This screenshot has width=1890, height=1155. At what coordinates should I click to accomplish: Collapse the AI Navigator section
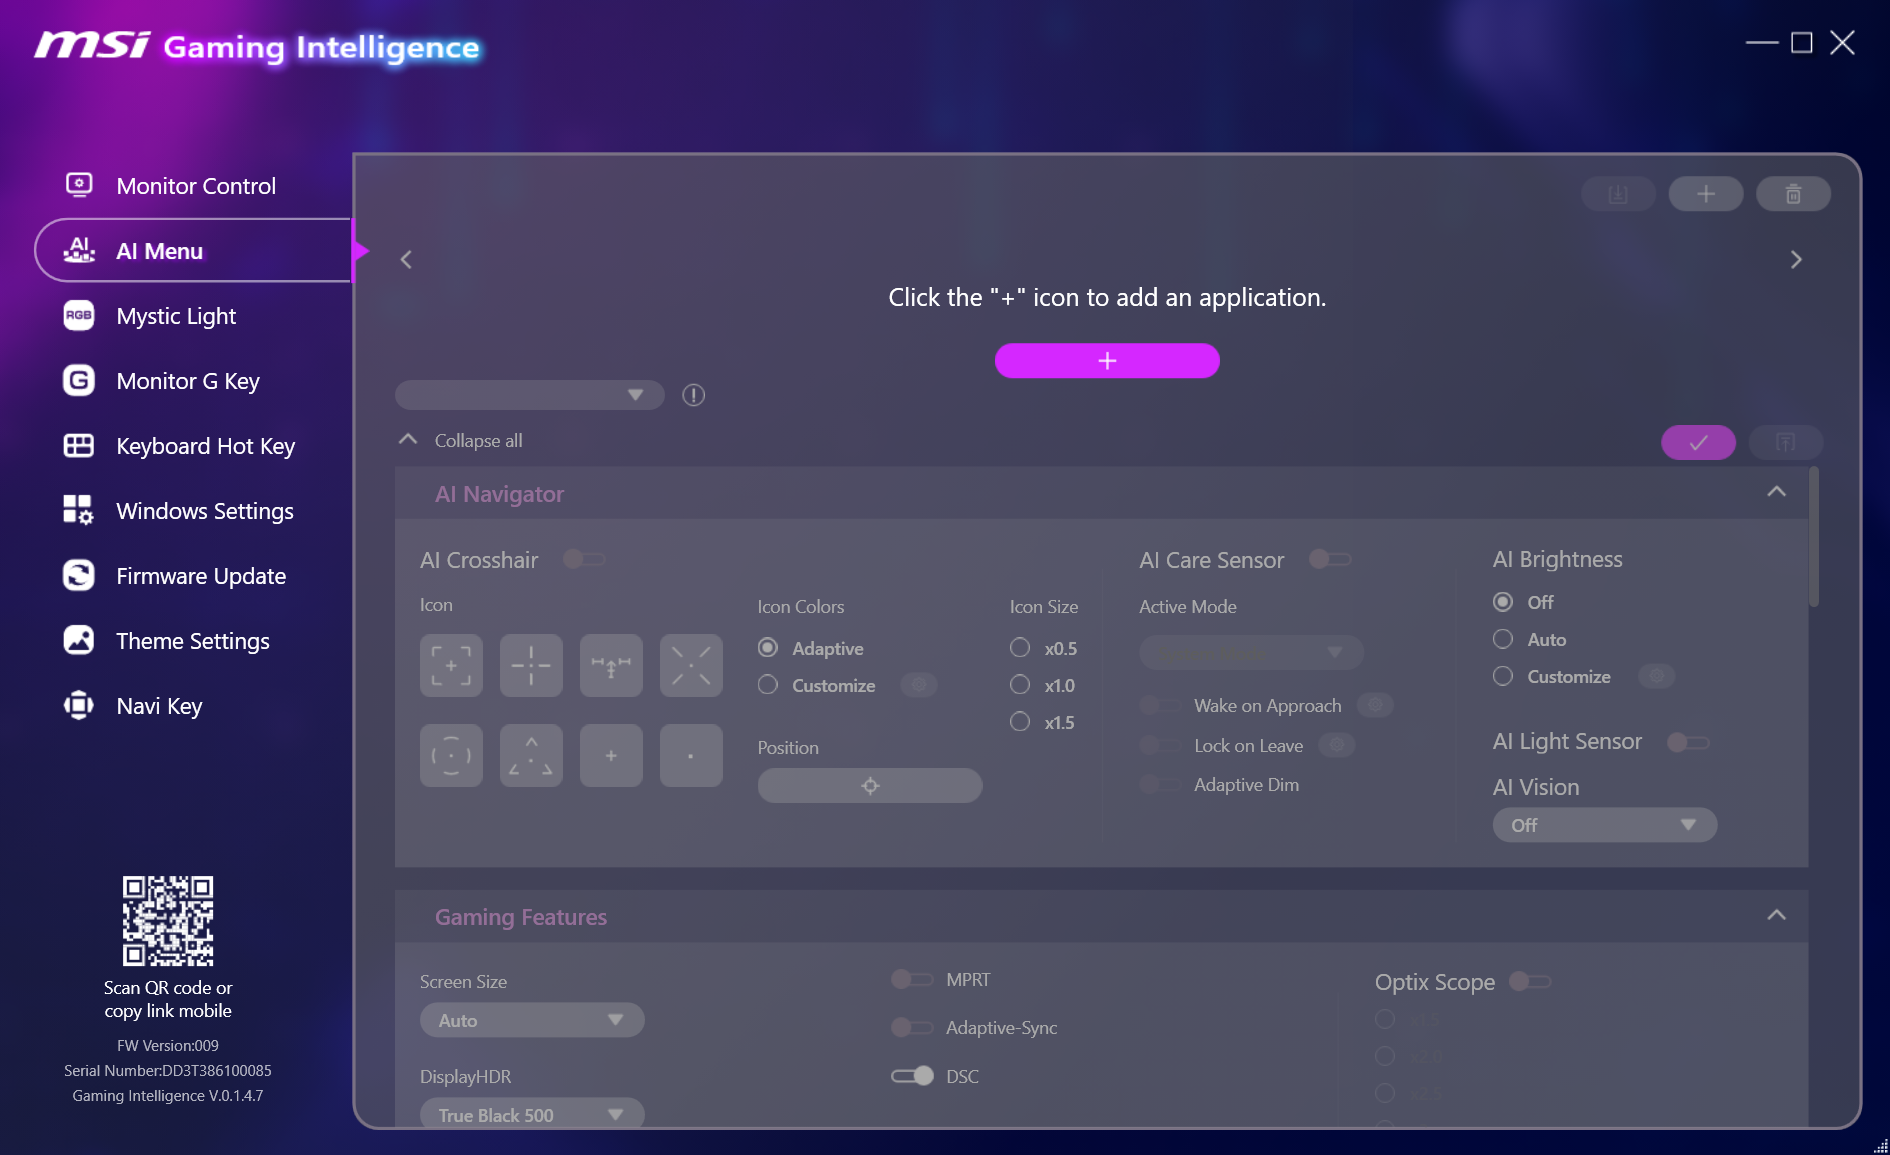click(1777, 492)
